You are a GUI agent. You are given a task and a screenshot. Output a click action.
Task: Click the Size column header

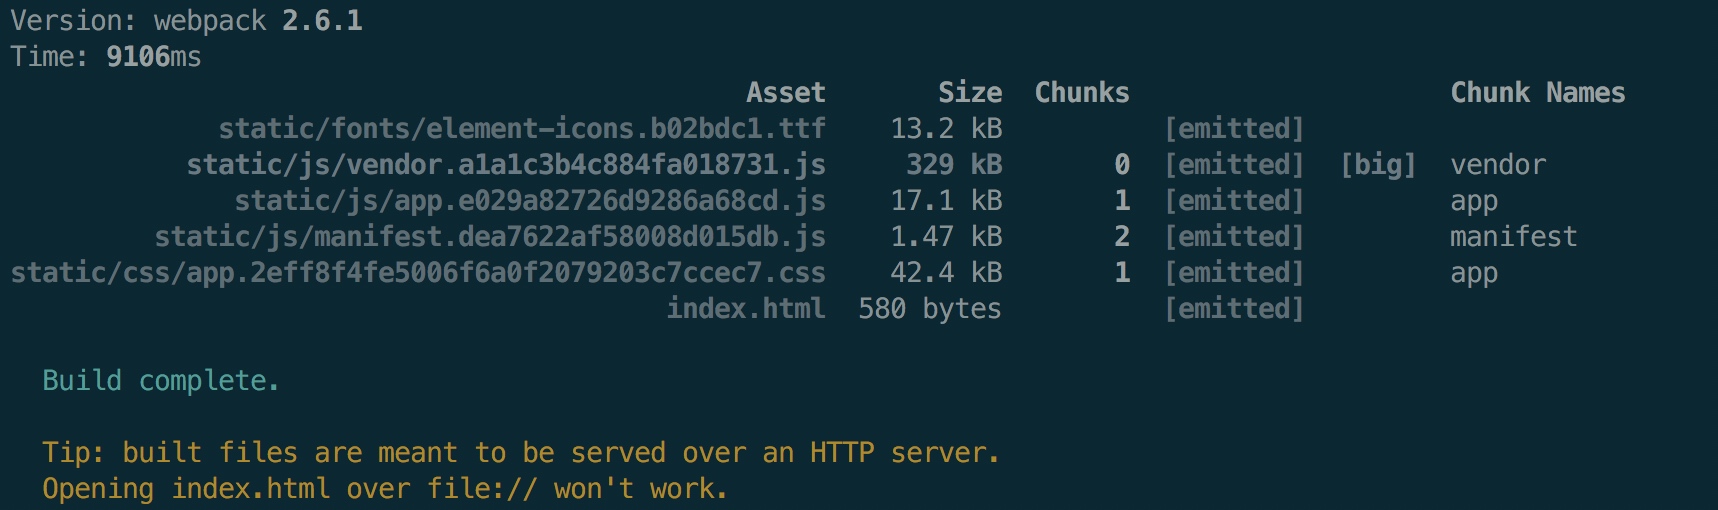[x=970, y=92]
